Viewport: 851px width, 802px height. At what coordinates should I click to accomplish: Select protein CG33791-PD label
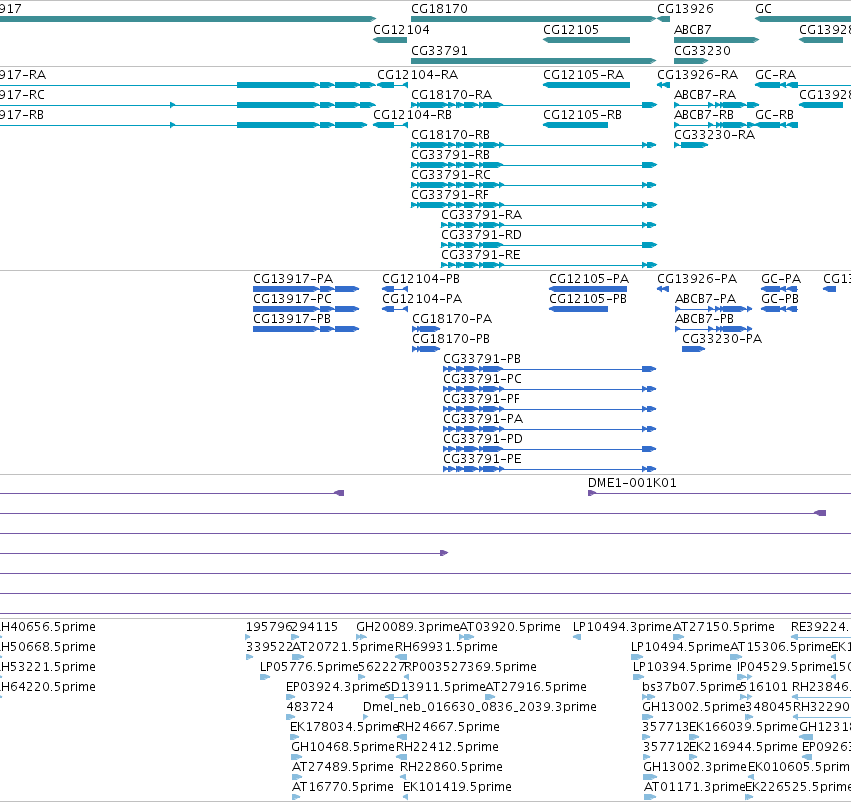(x=483, y=438)
